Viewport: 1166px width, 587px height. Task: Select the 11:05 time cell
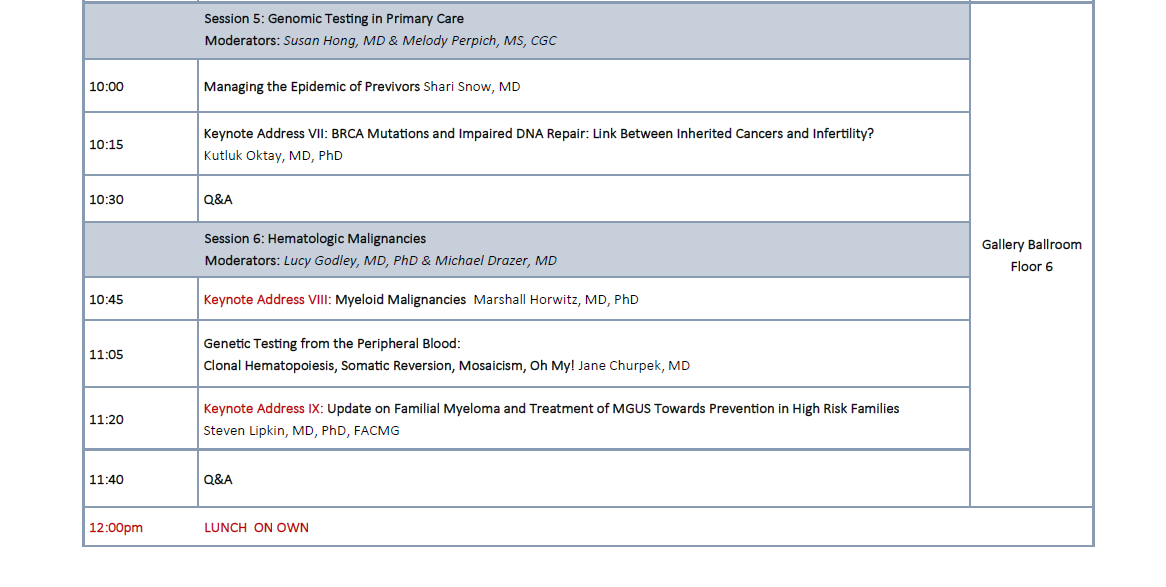tap(107, 354)
